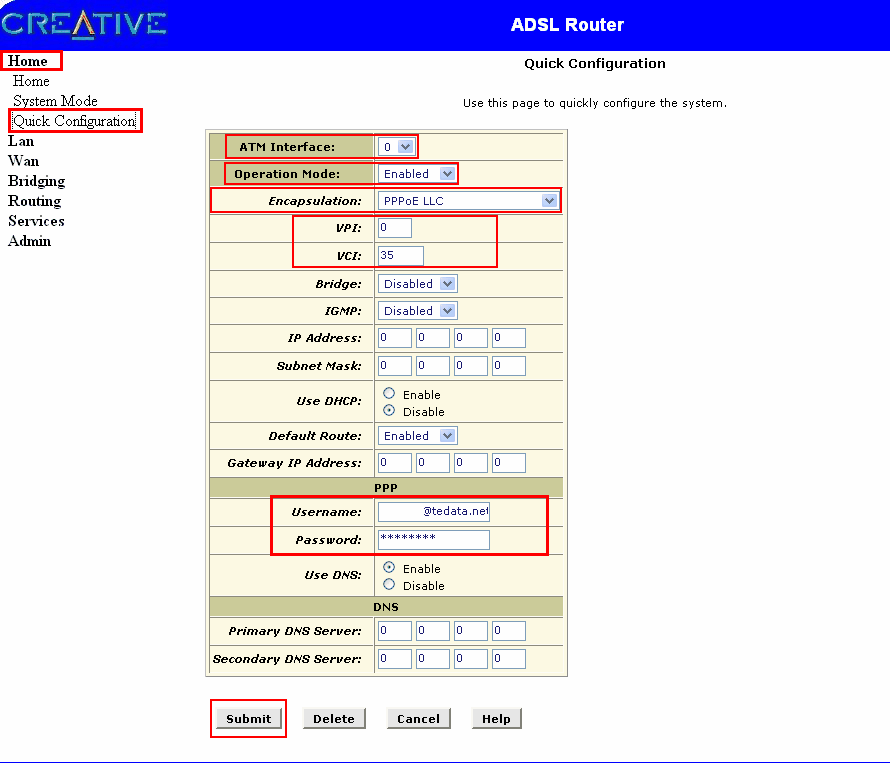Expand the IGMP dropdown
Image resolution: width=890 pixels, height=763 pixels.
(x=418, y=311)
